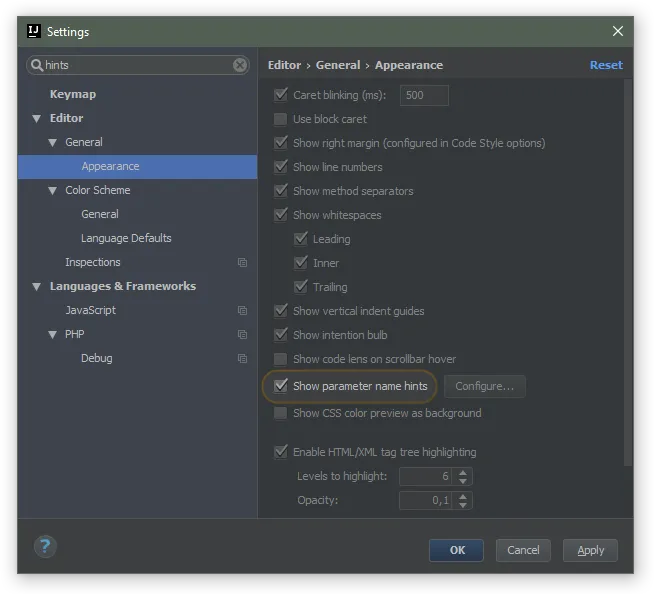This screenshot has width=654, height=594.
Task: Collapse the PHP tree node
Action: pos(53,335)
